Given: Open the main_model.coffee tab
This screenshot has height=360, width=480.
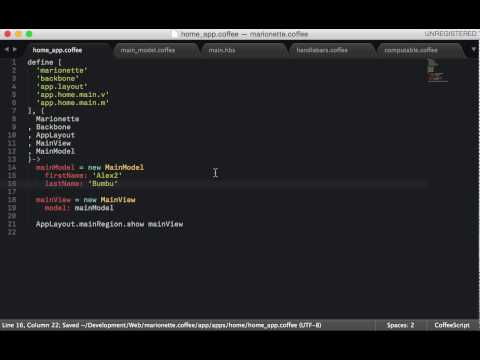Looking at the screenshot, I should pos(148,50).
